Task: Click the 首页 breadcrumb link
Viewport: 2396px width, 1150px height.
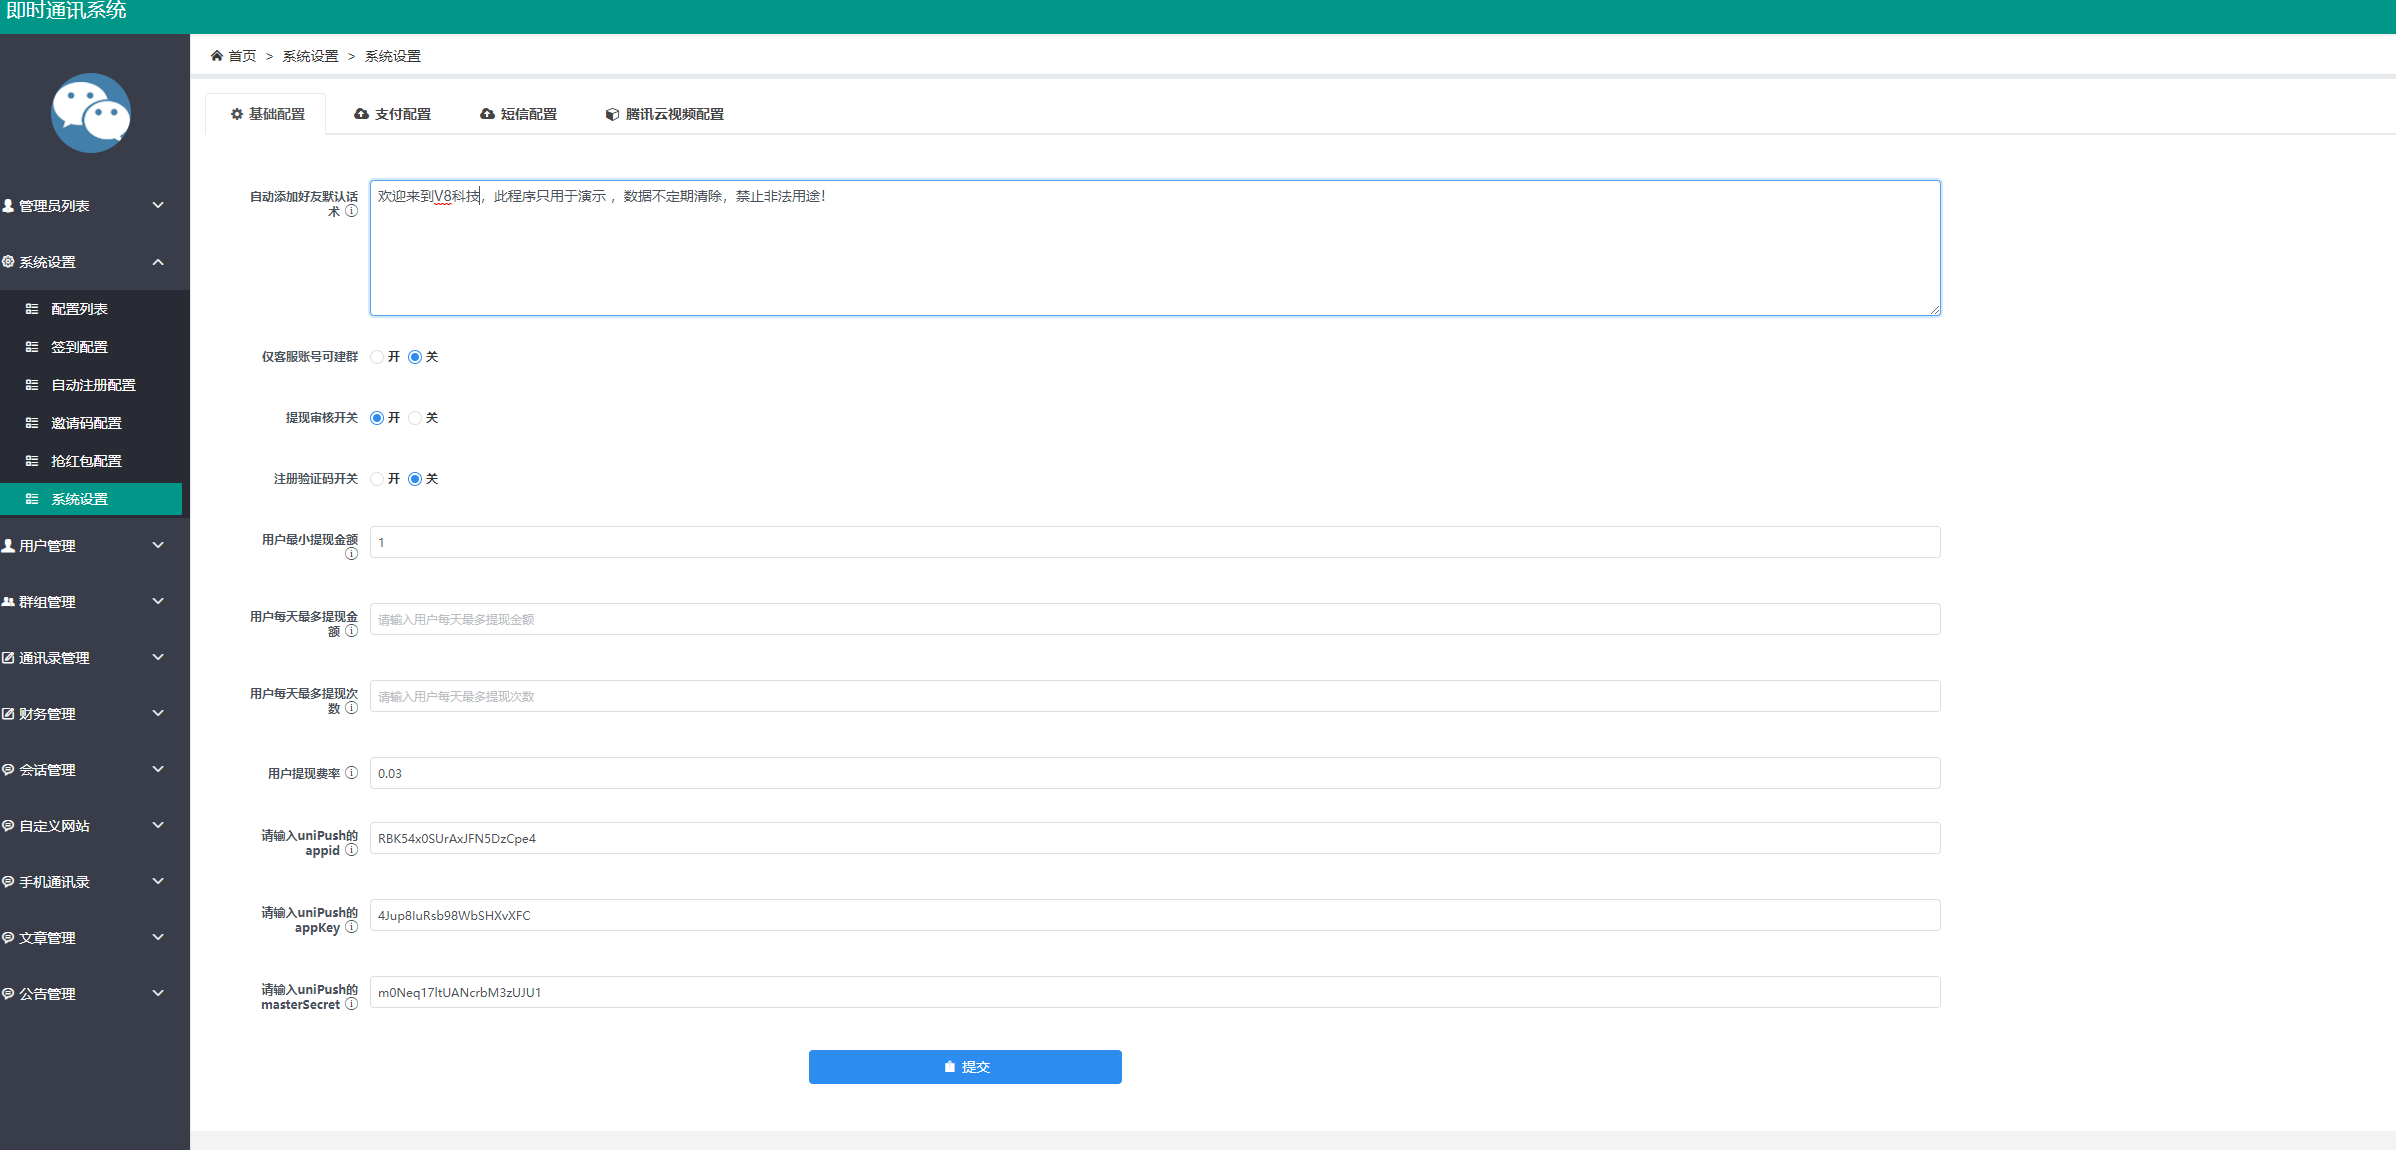Action: coord(240,55)
